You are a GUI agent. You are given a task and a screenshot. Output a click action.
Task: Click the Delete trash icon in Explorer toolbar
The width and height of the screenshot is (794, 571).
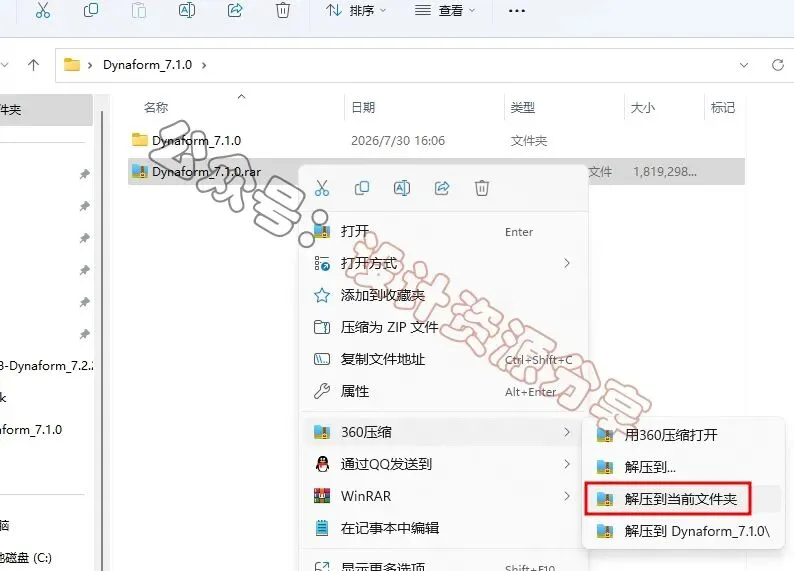pos(283,10)
